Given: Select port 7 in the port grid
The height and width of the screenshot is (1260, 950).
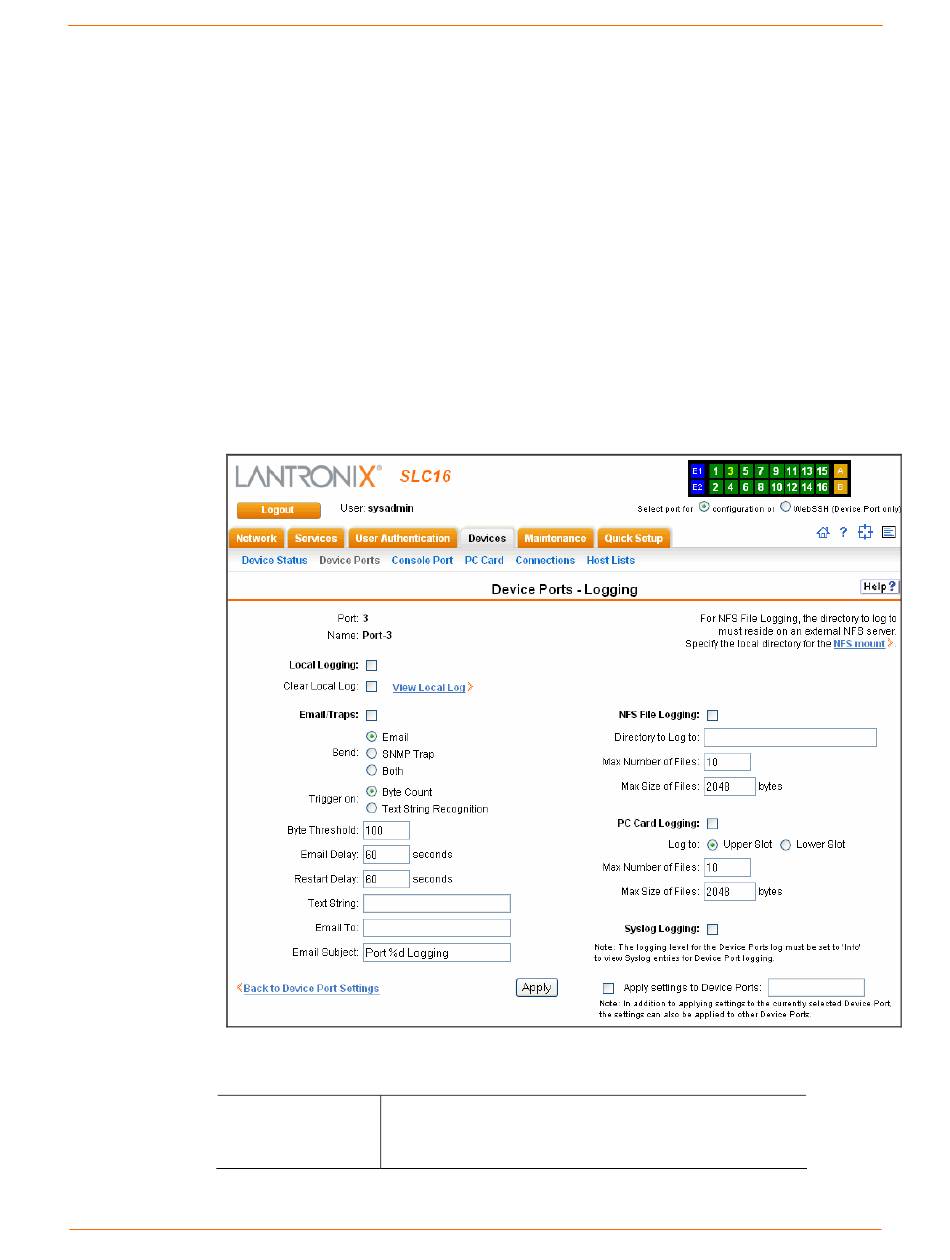Looking at the screenshot, I should (x=761, y=471).
